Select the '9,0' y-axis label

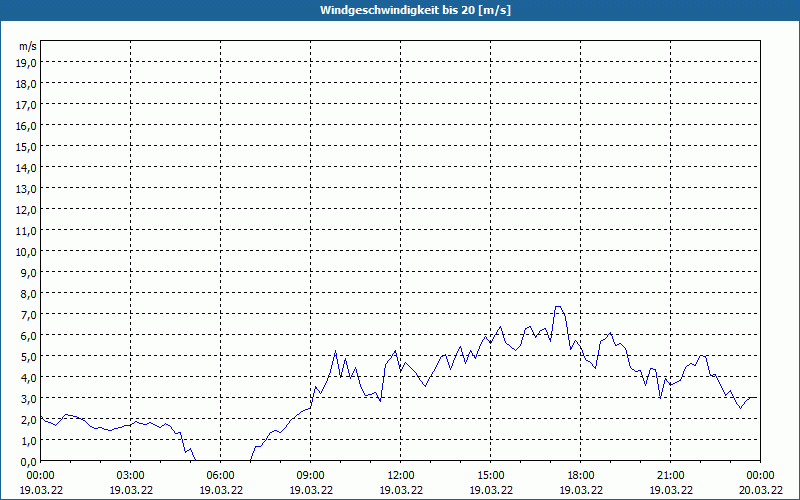click(29, 272)
